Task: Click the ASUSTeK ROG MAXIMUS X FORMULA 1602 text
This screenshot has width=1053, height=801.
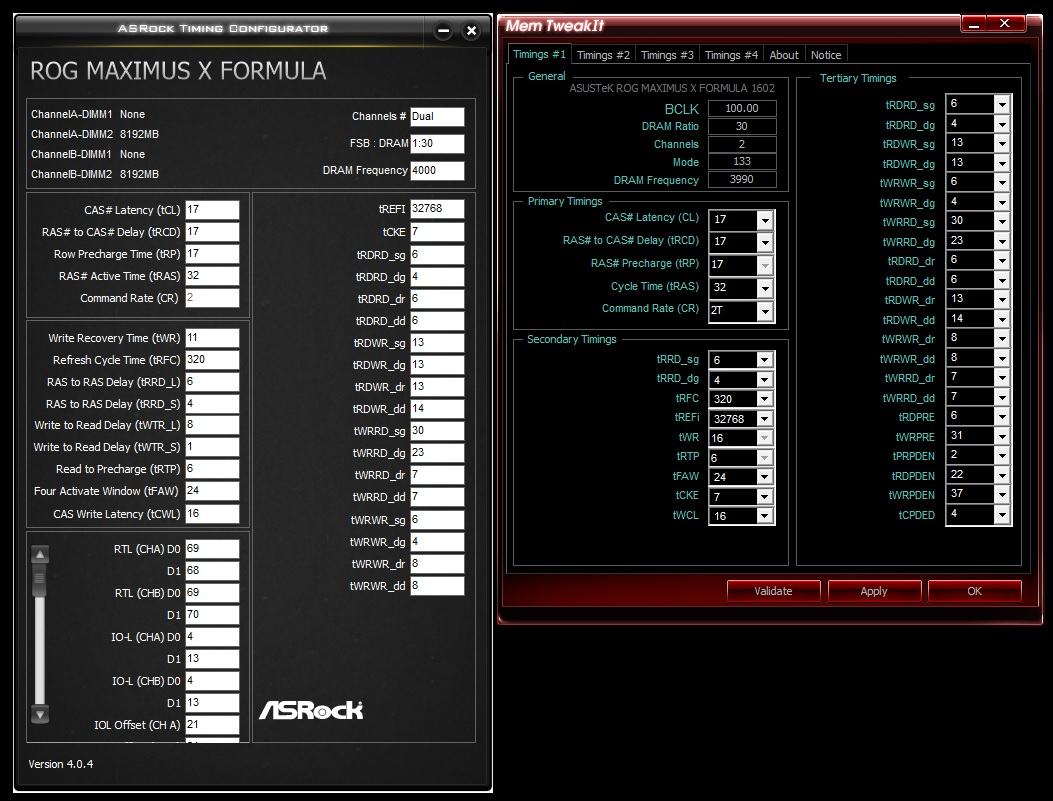Action: point(672,88)
